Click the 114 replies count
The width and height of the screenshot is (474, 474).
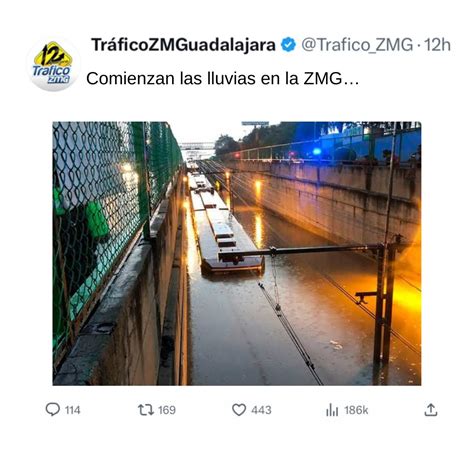click(x=73, y=410)
